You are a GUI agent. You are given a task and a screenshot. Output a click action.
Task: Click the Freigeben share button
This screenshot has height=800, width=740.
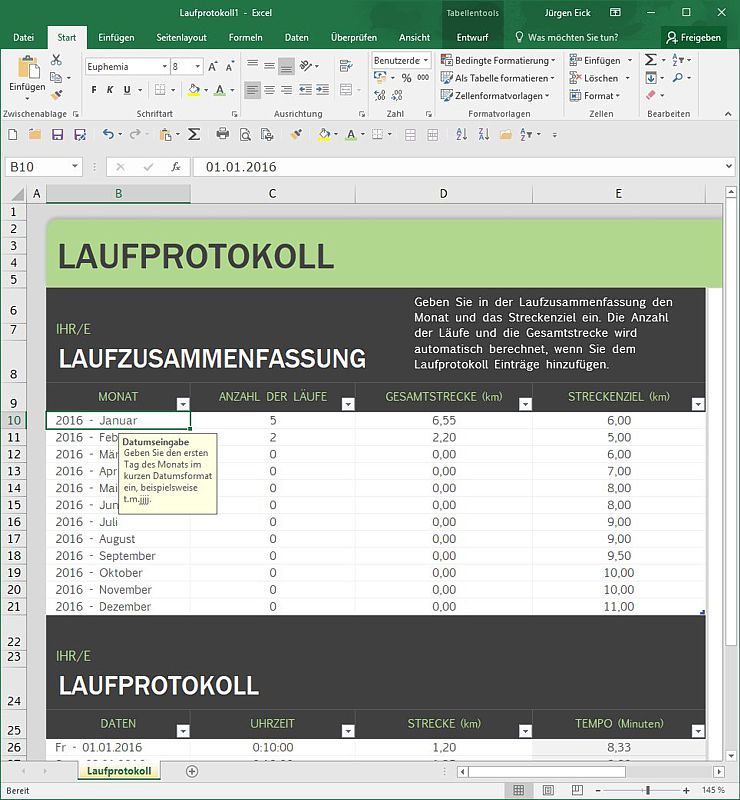[694, 37]
